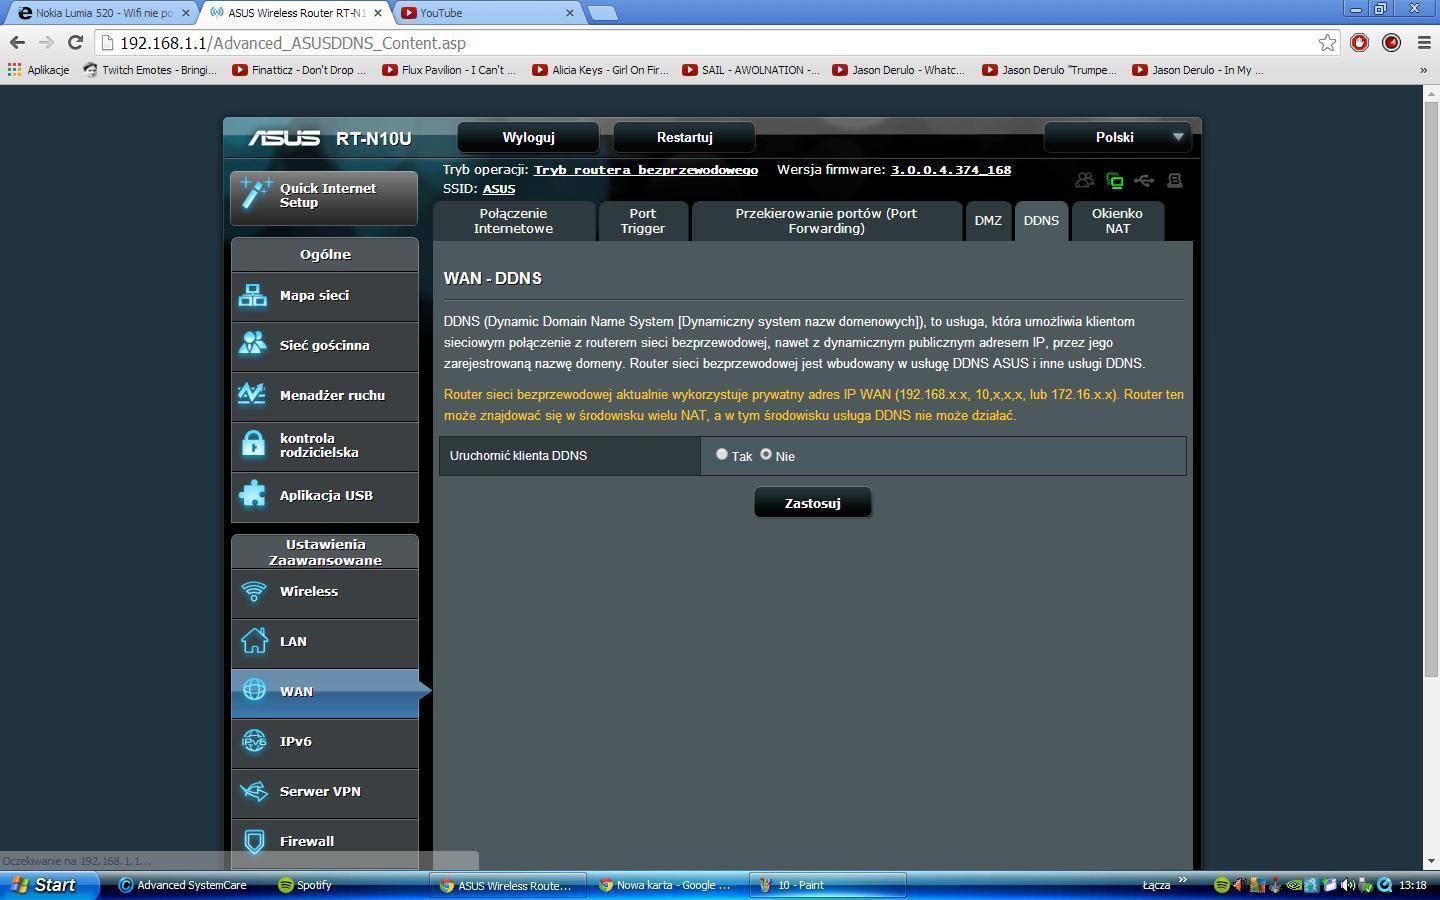1440x900 pixels.
Task: Click the Mapa sieci network map icon
Action: click(253, 295)
